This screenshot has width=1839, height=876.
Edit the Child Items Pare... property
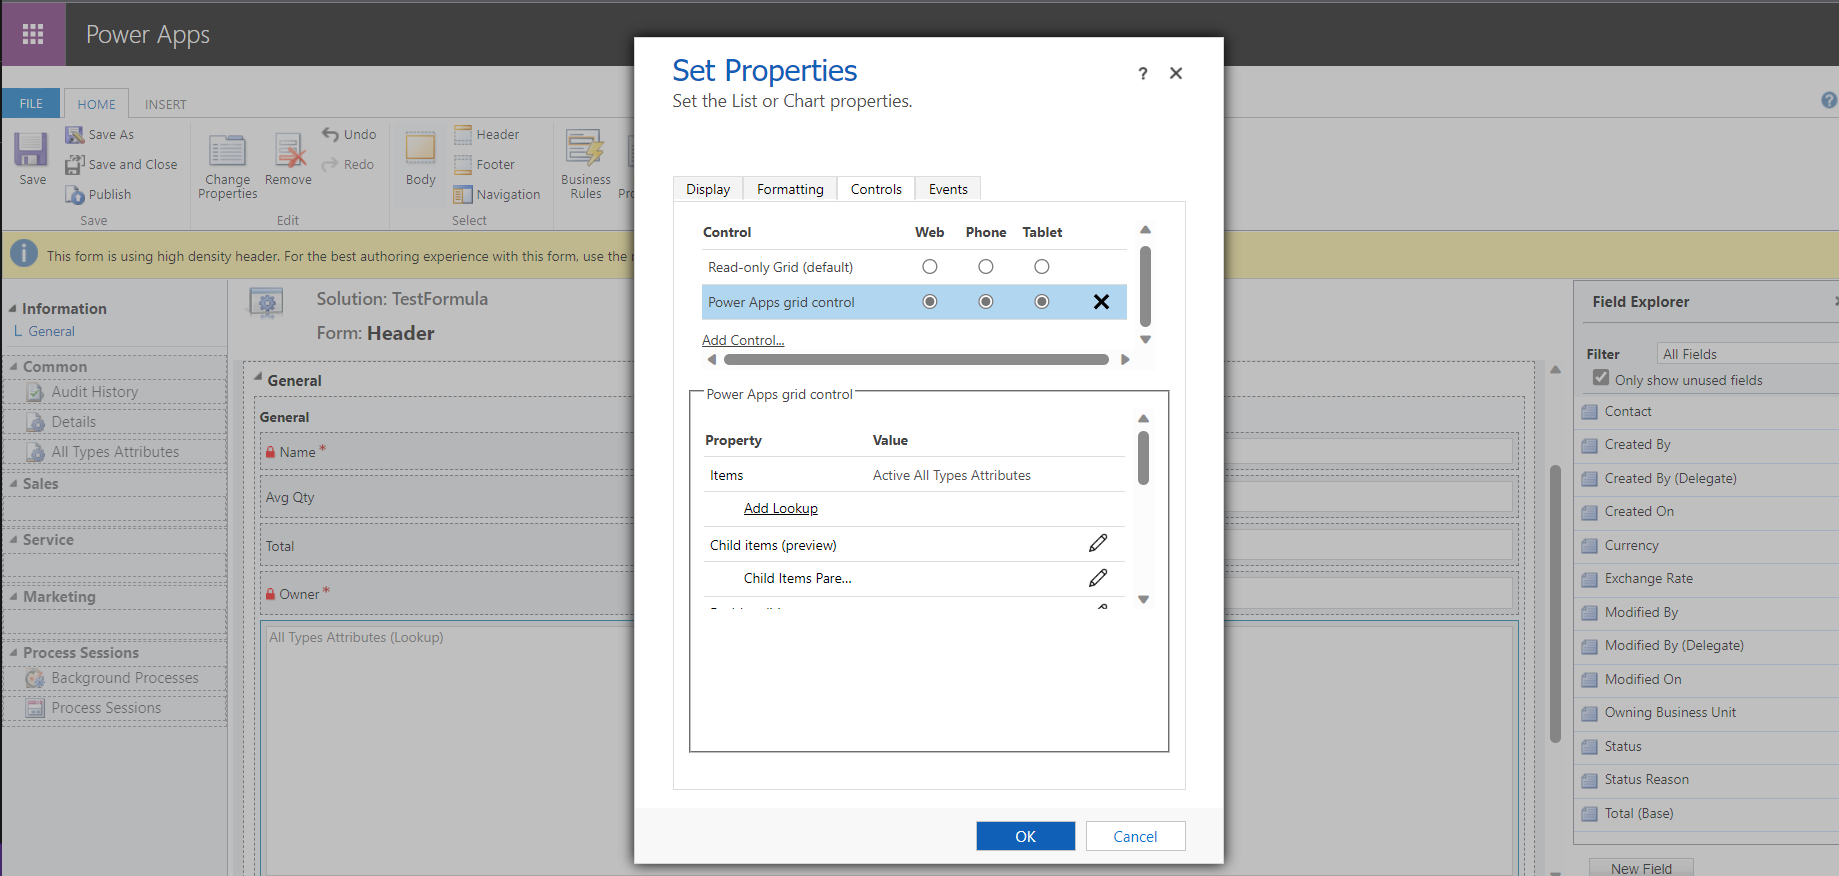tap(1098, 578)
